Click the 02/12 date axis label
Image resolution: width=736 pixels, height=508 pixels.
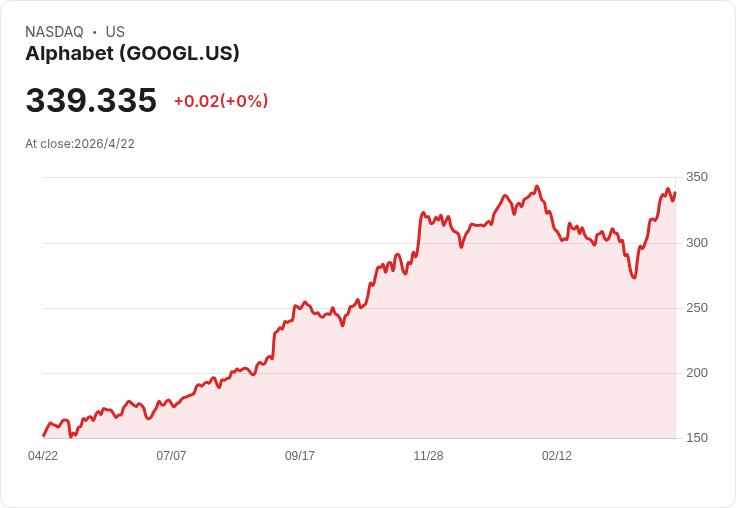(x=557, y=455)
